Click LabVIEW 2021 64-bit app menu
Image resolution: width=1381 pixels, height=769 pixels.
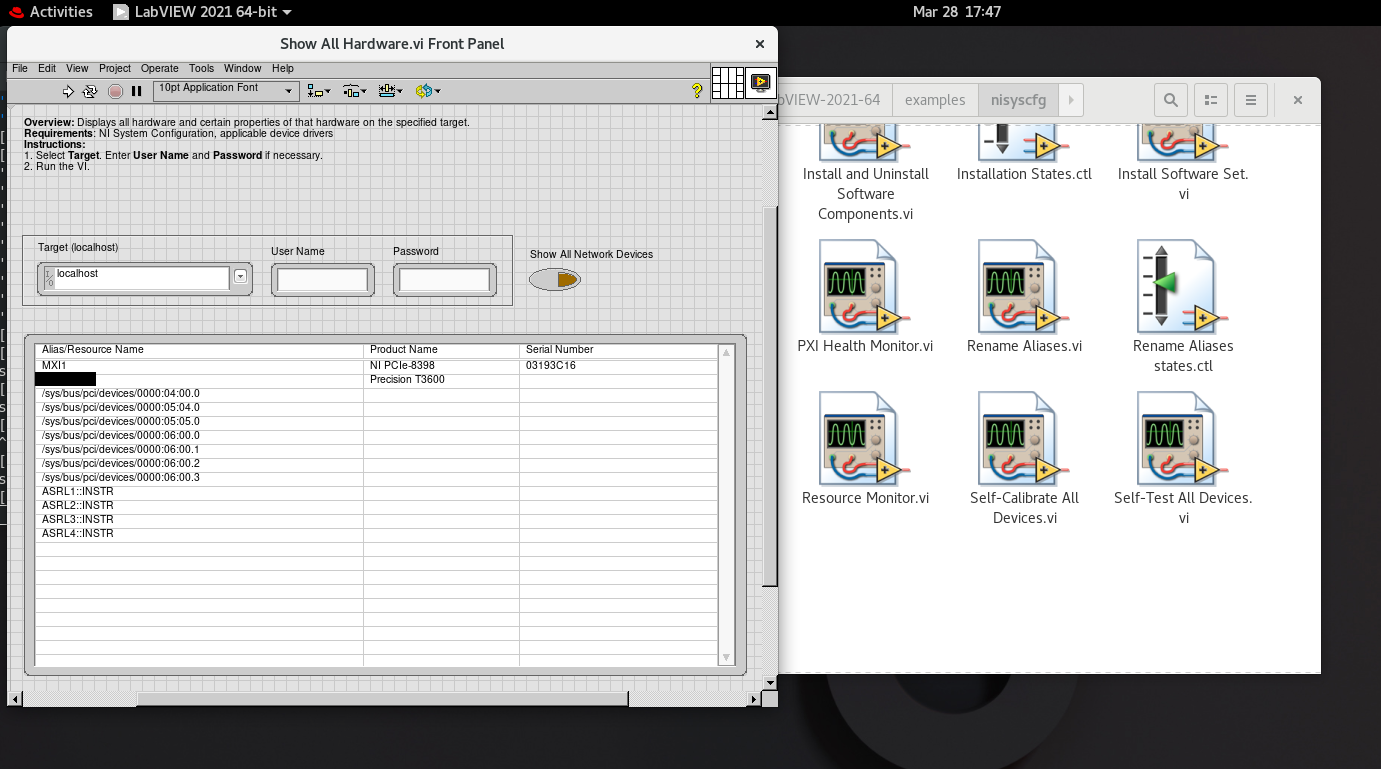[202, 12]
